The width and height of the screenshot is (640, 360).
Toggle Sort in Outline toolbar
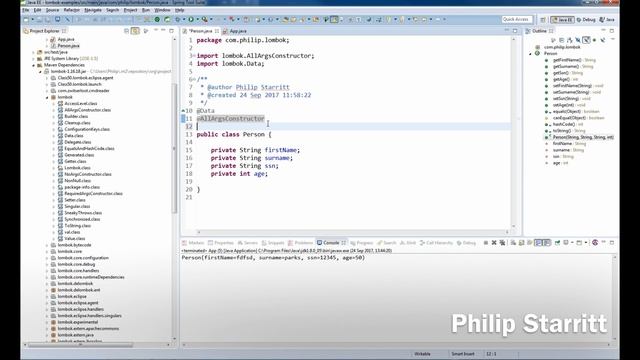point(570,40)
